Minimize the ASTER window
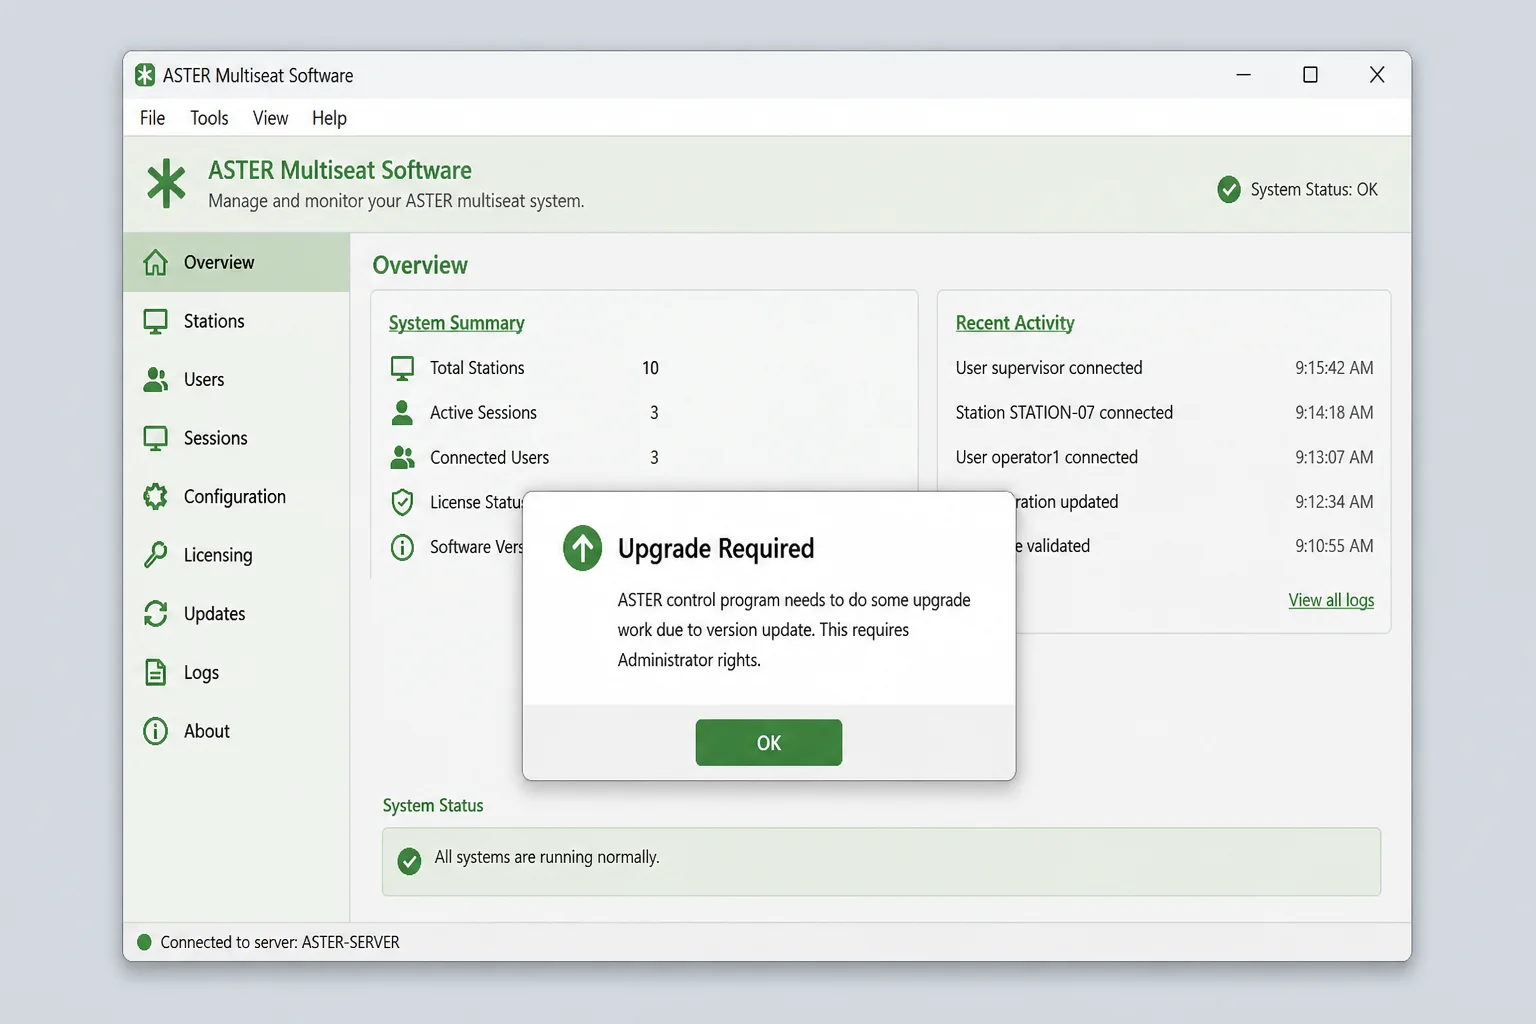1536x1024 pixels. (x=1243, y=75)
